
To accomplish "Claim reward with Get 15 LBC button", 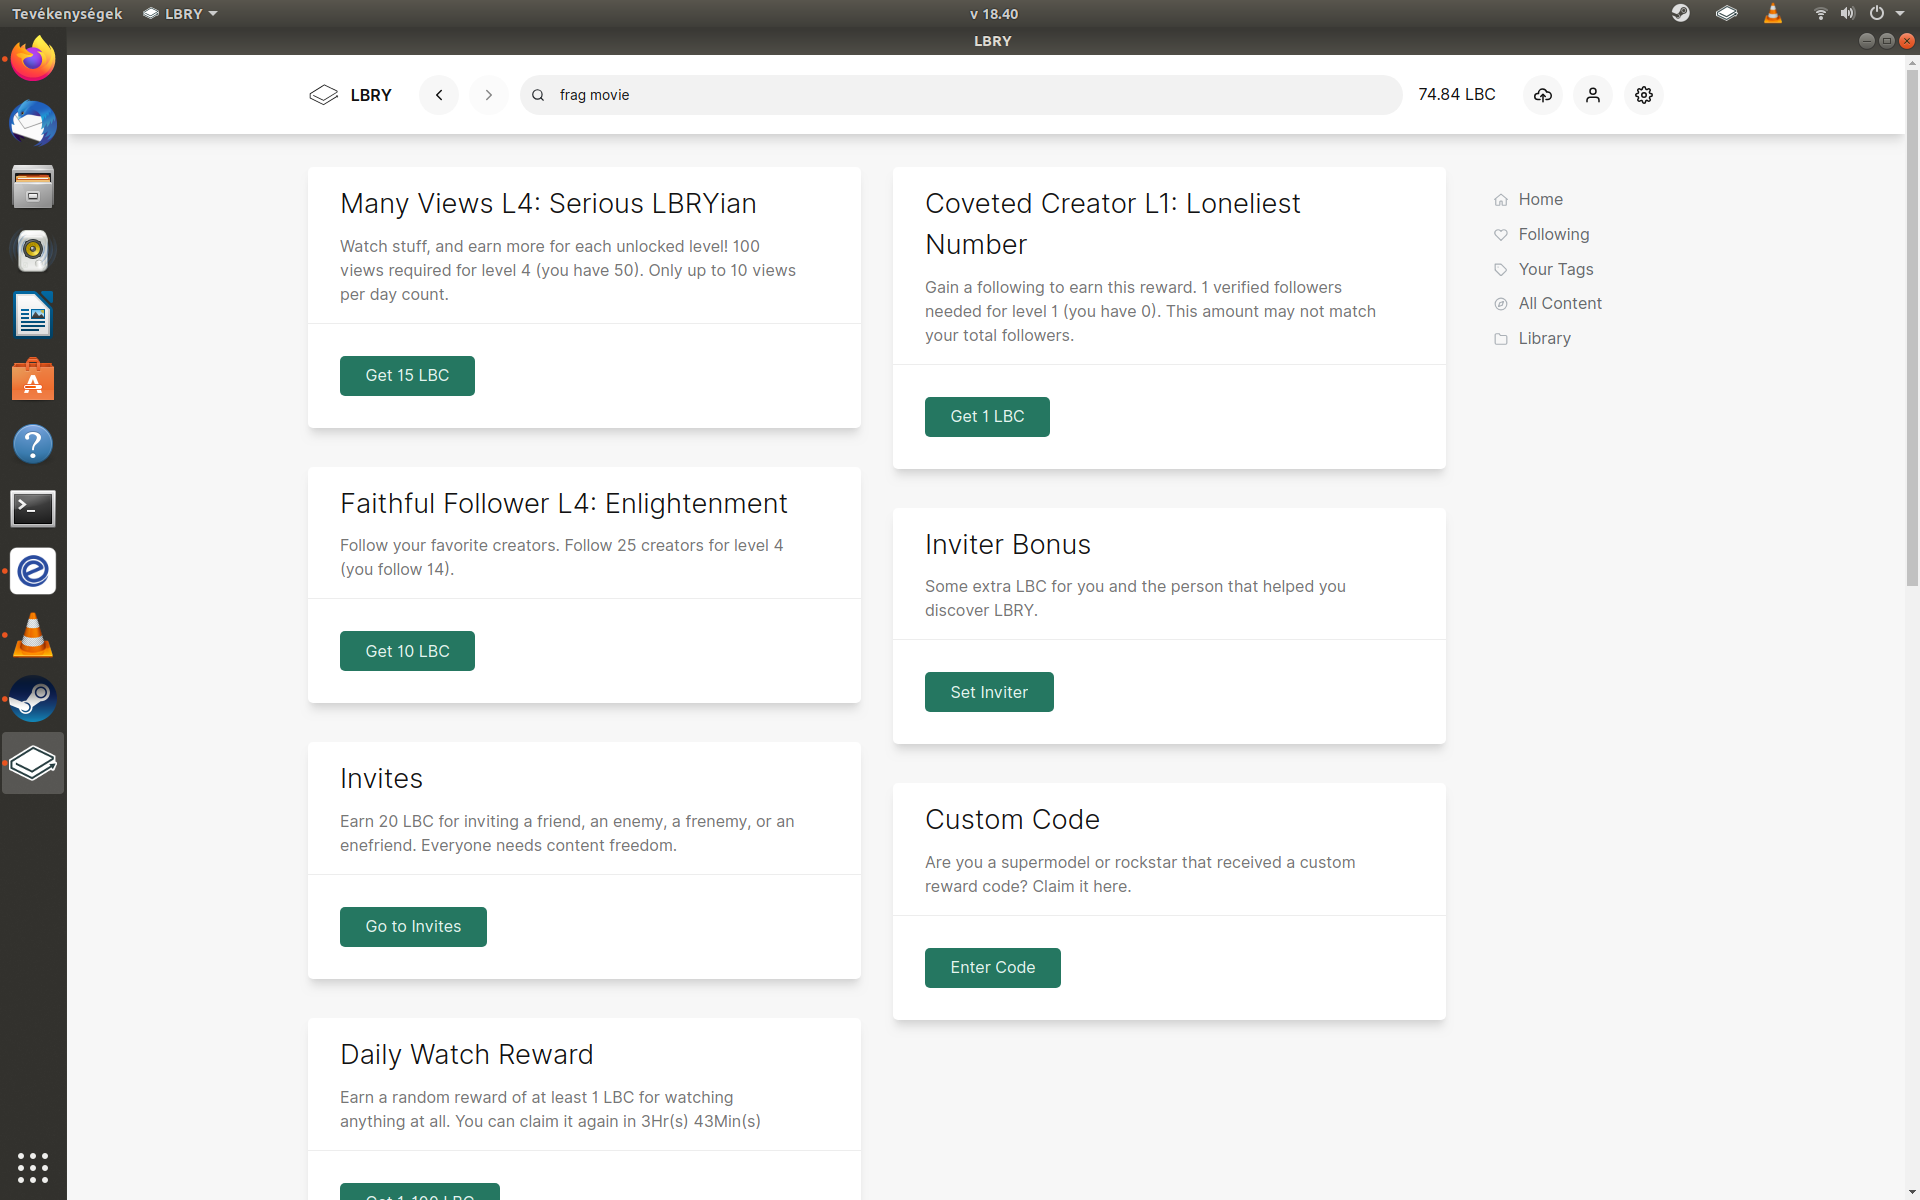I will [407, 376].
